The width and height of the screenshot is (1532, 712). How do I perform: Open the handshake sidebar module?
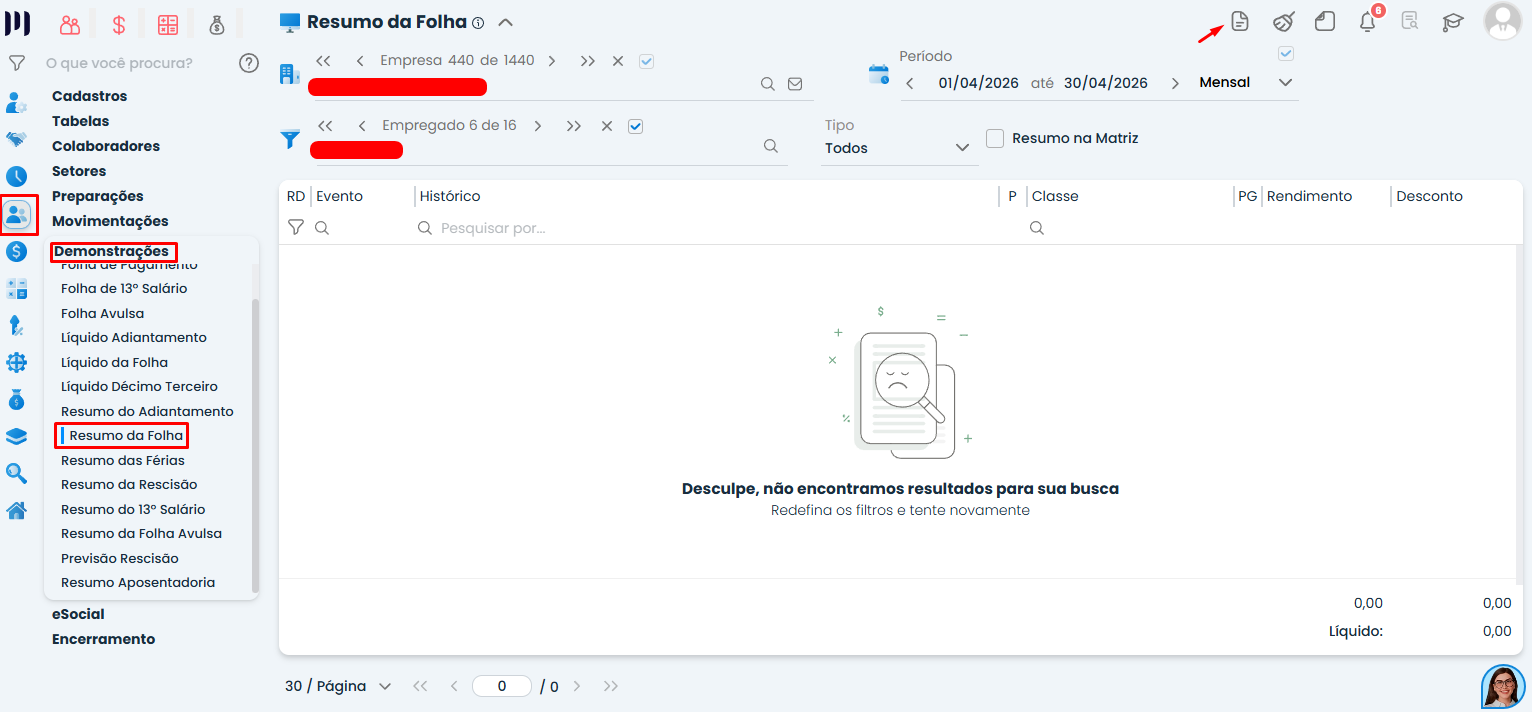(x=16, y=139)
